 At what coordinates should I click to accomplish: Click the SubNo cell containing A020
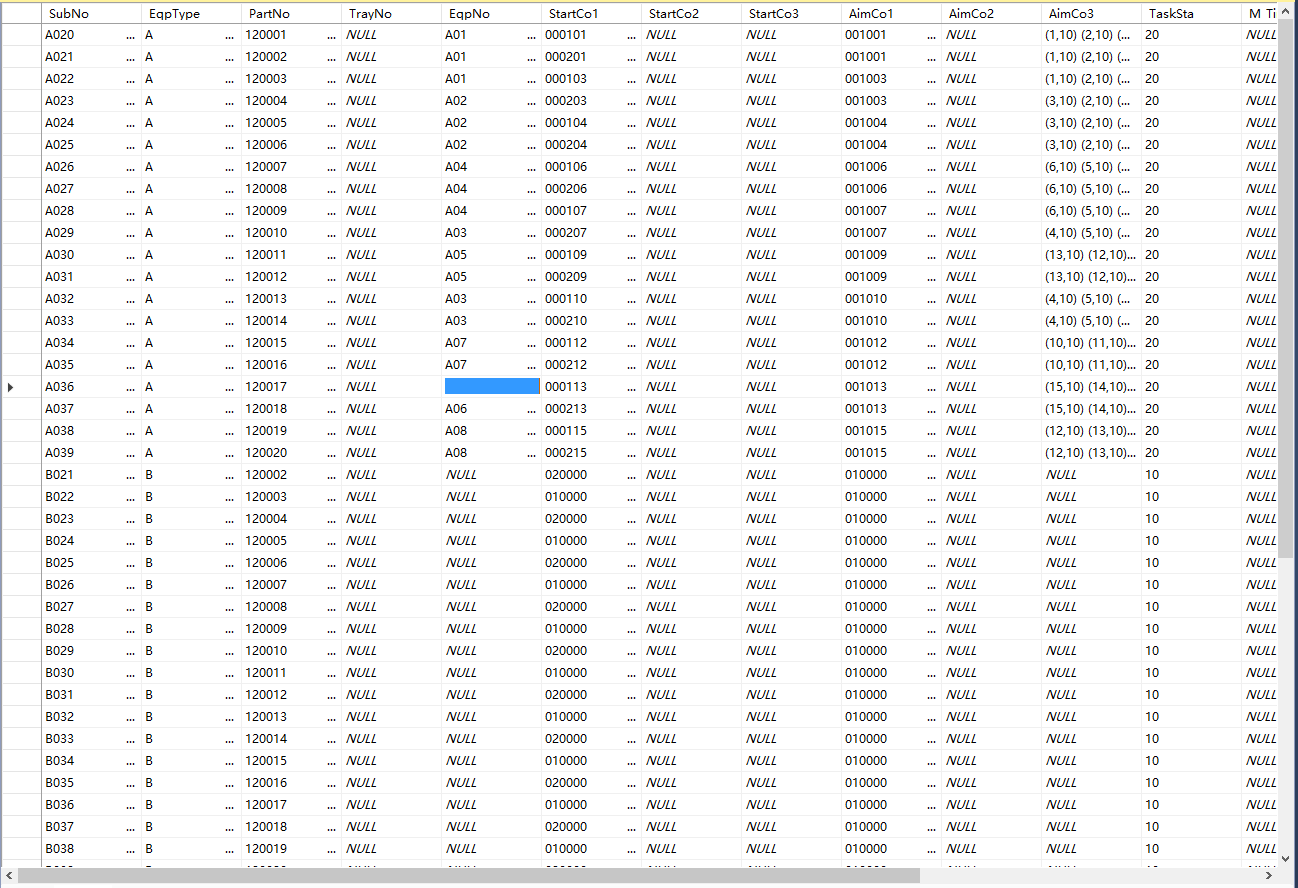(x=84, y=35)
